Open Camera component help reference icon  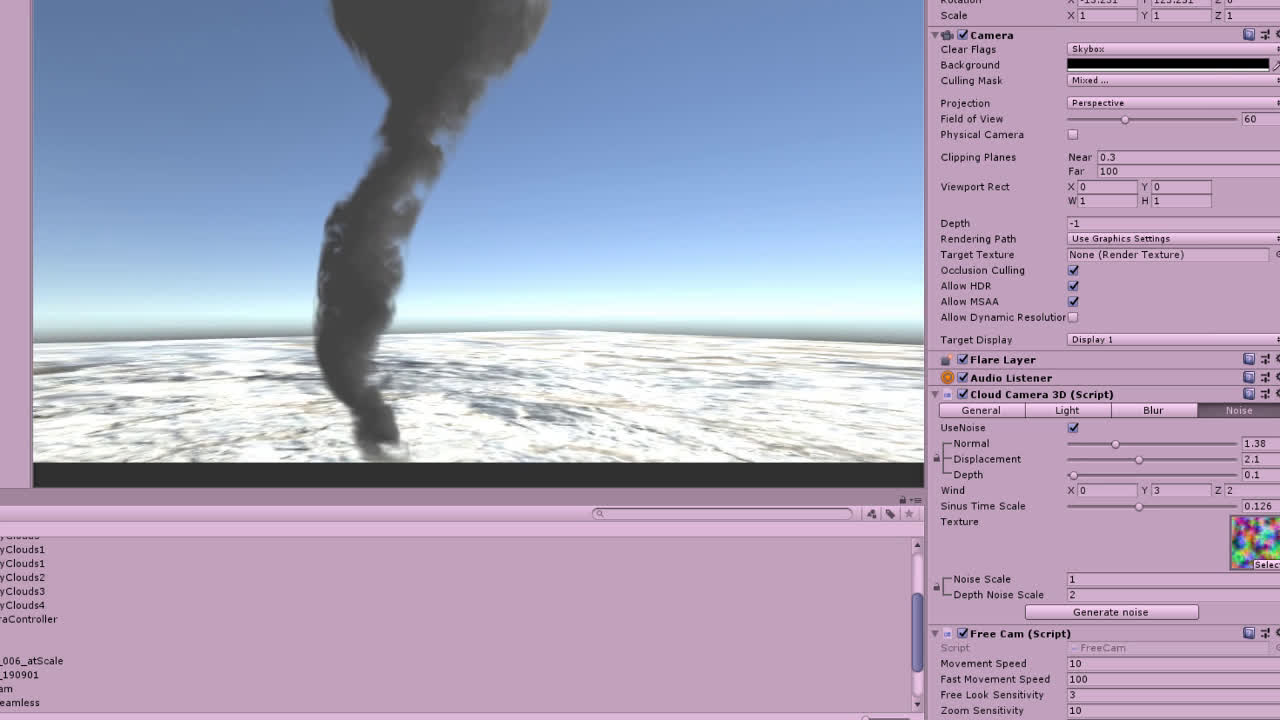pos(1249,35)
